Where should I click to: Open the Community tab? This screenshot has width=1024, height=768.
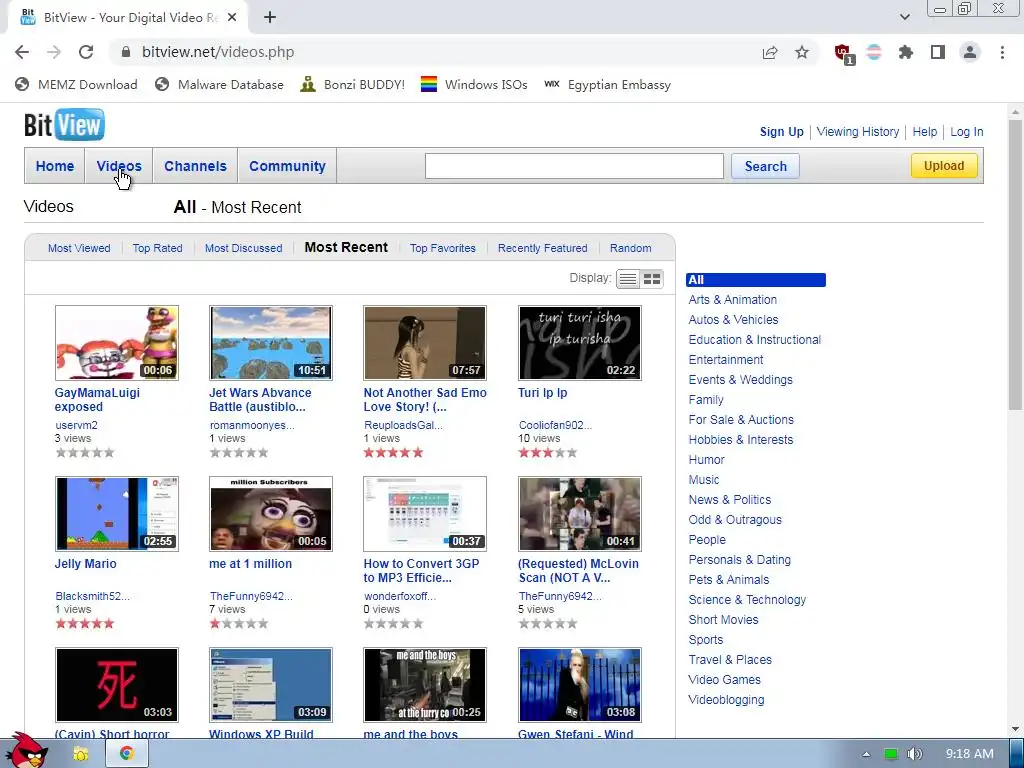click(x=287, y=166)
